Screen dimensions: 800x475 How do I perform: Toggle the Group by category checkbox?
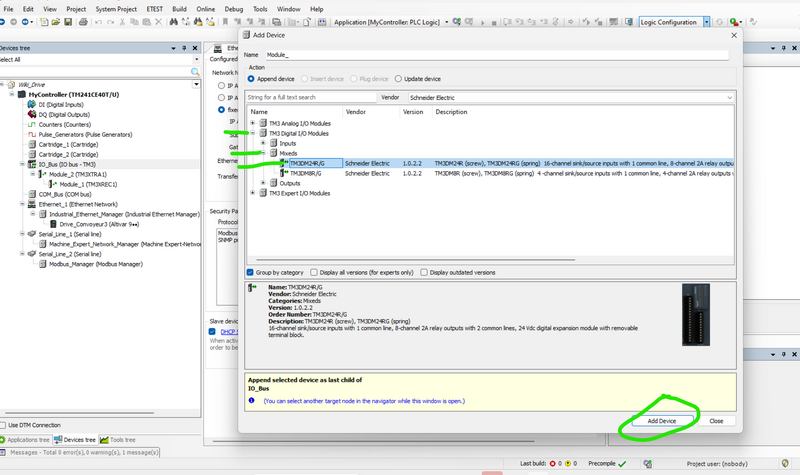pyautogui.click(x=250, y=272)
